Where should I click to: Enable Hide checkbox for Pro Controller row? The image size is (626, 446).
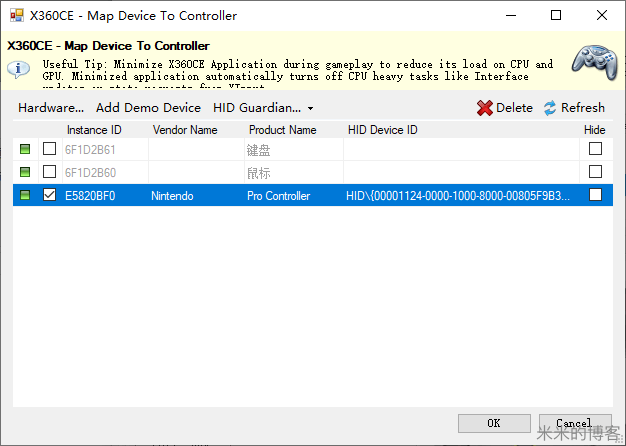click(x=595, y=196)
